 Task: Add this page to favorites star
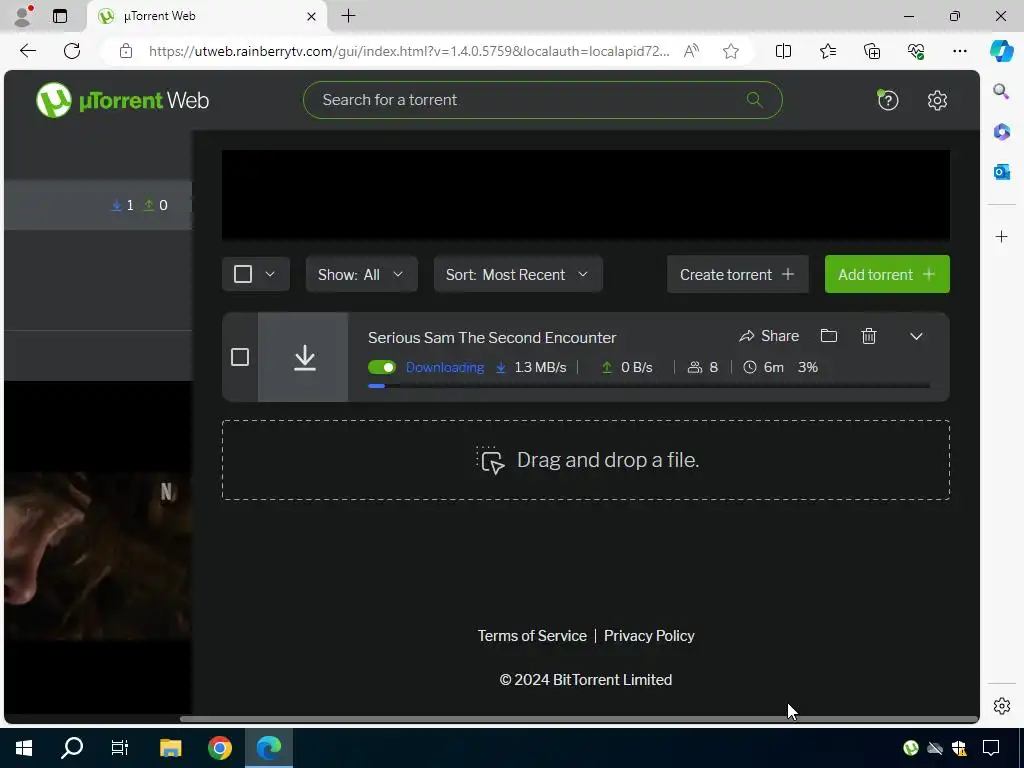click(x=731, y=51)
